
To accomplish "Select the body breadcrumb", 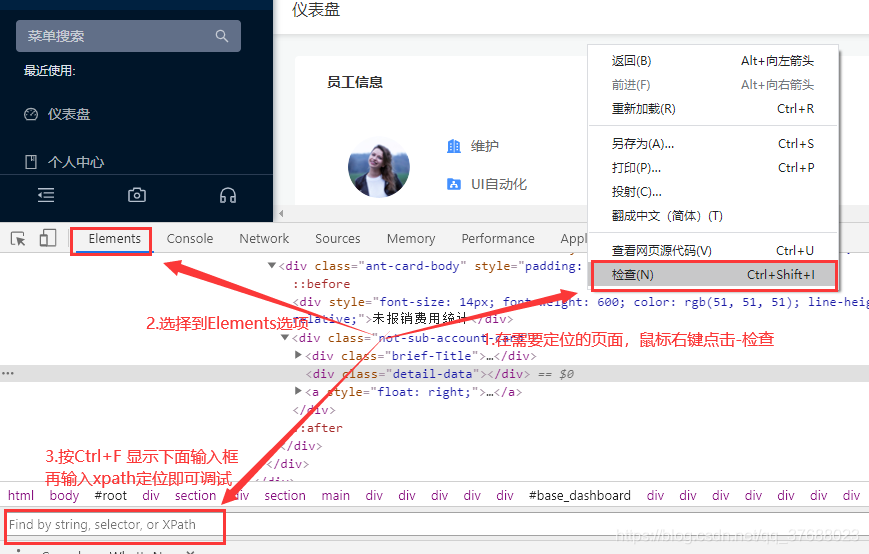I will (64, 495).
